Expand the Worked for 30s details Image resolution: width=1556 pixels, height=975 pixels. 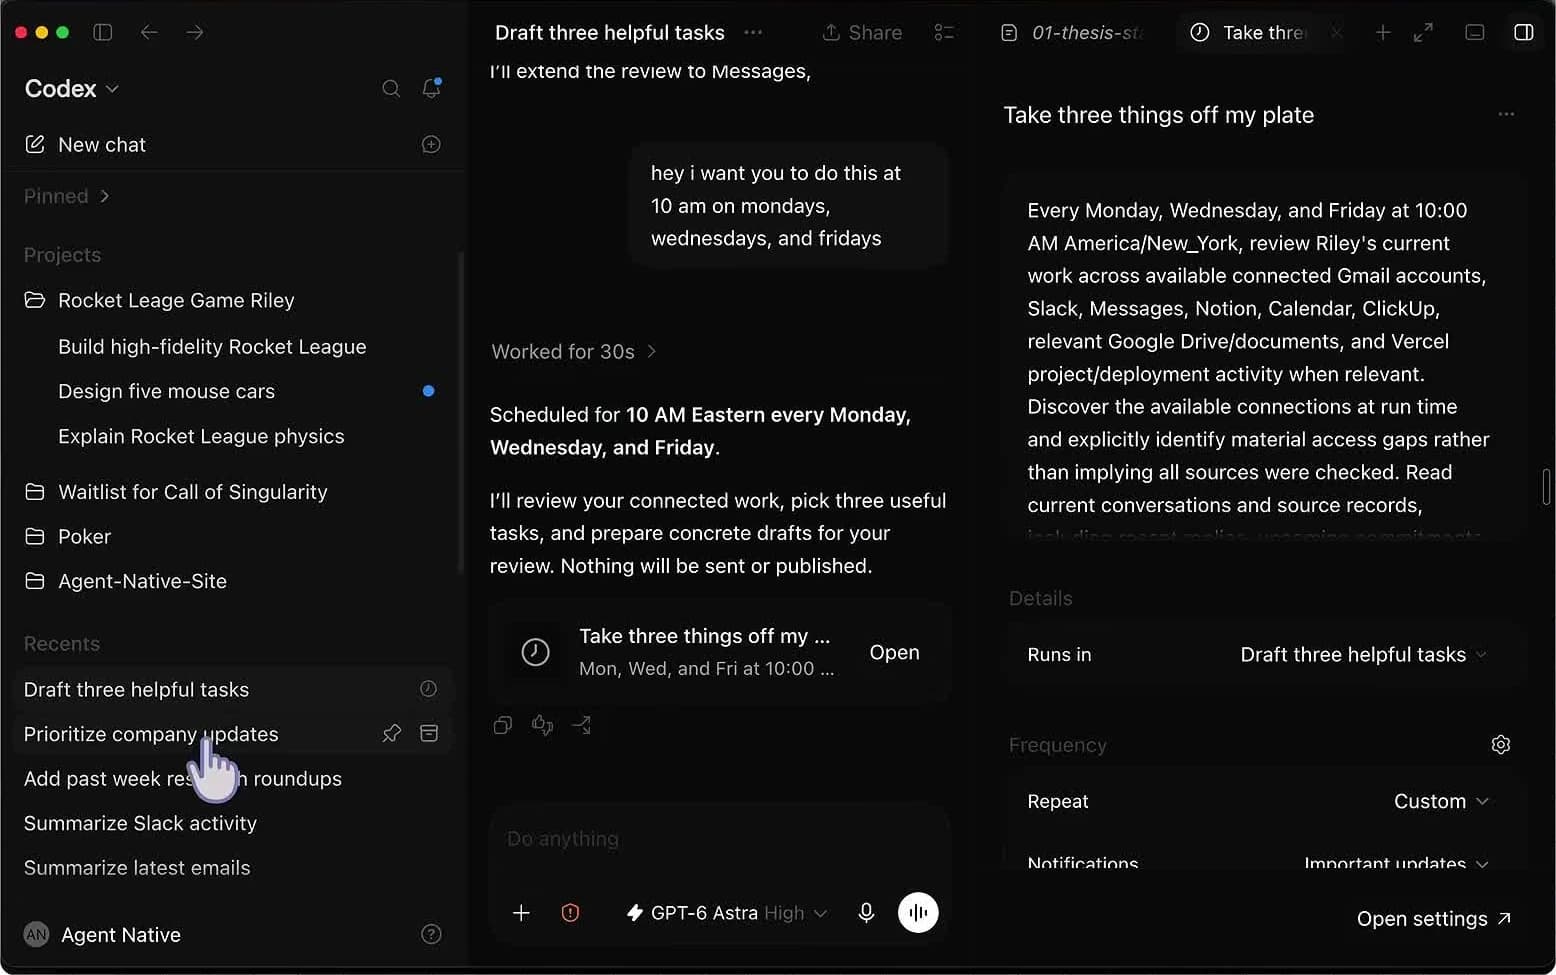coord(574,352)
